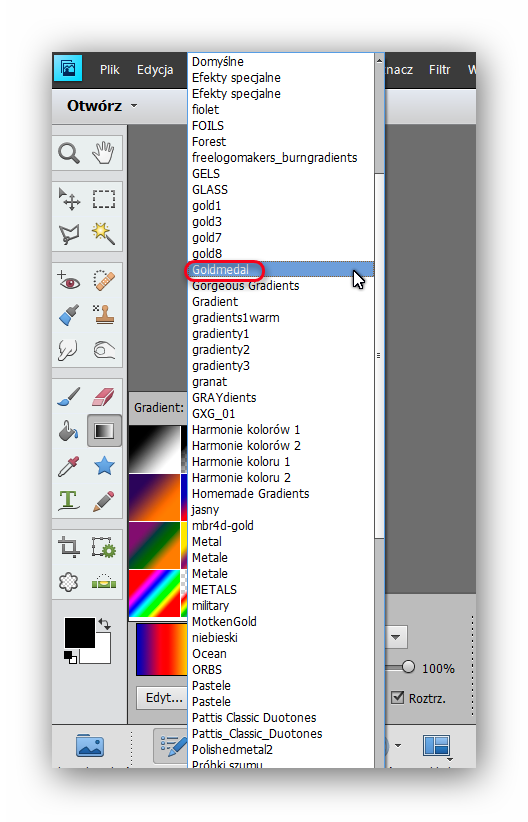Image resolution: width=528 pixels, height=822 pixels.
Task: Select the Clone Stamp tool
Action: [104, 315]
